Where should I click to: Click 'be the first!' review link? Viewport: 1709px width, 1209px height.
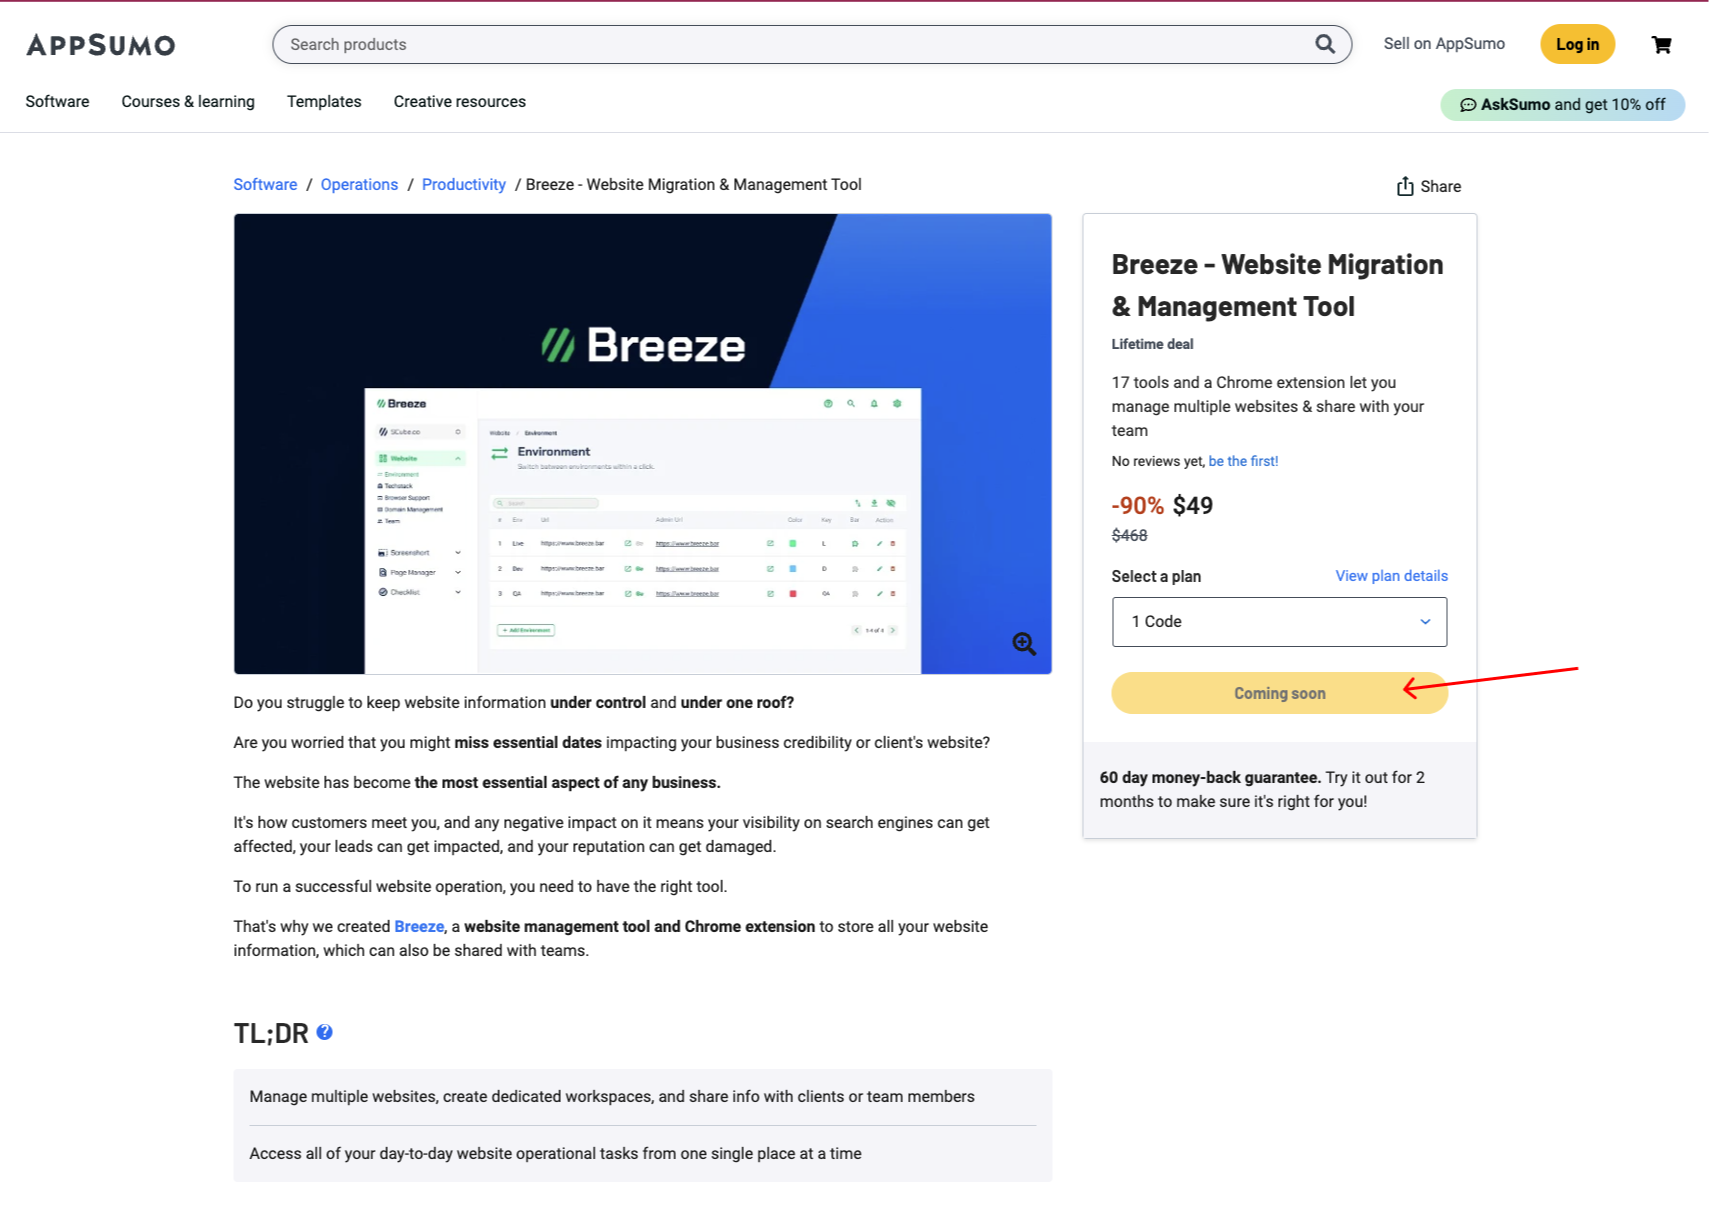pyautogui.click(x=1243, y=461)
